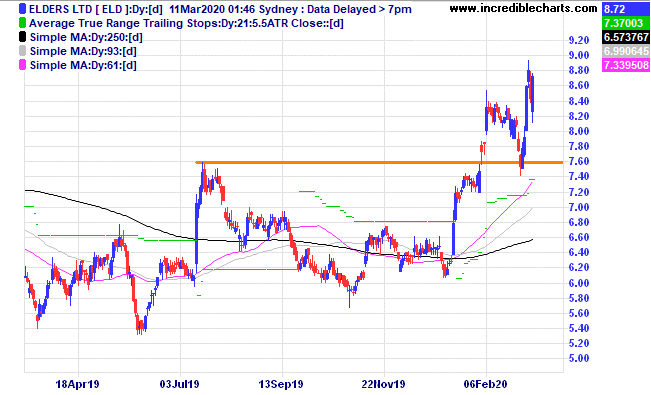Click the 6.00 price axis label
Image resolution: width=651 pixels, height=395 pixels.
coord(579,283)
